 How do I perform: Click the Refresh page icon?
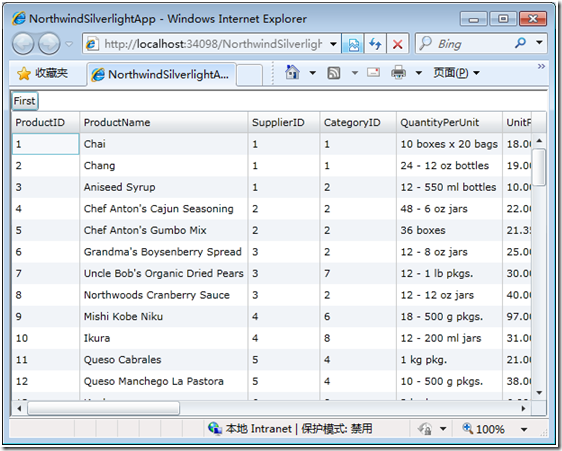(x=375, y=44)
